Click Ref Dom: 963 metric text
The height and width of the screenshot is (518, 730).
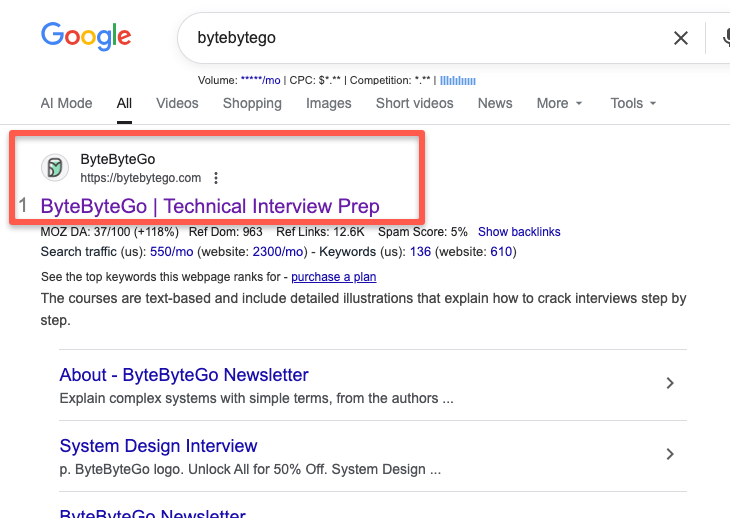pyautogui.click(x=225, y=232)
